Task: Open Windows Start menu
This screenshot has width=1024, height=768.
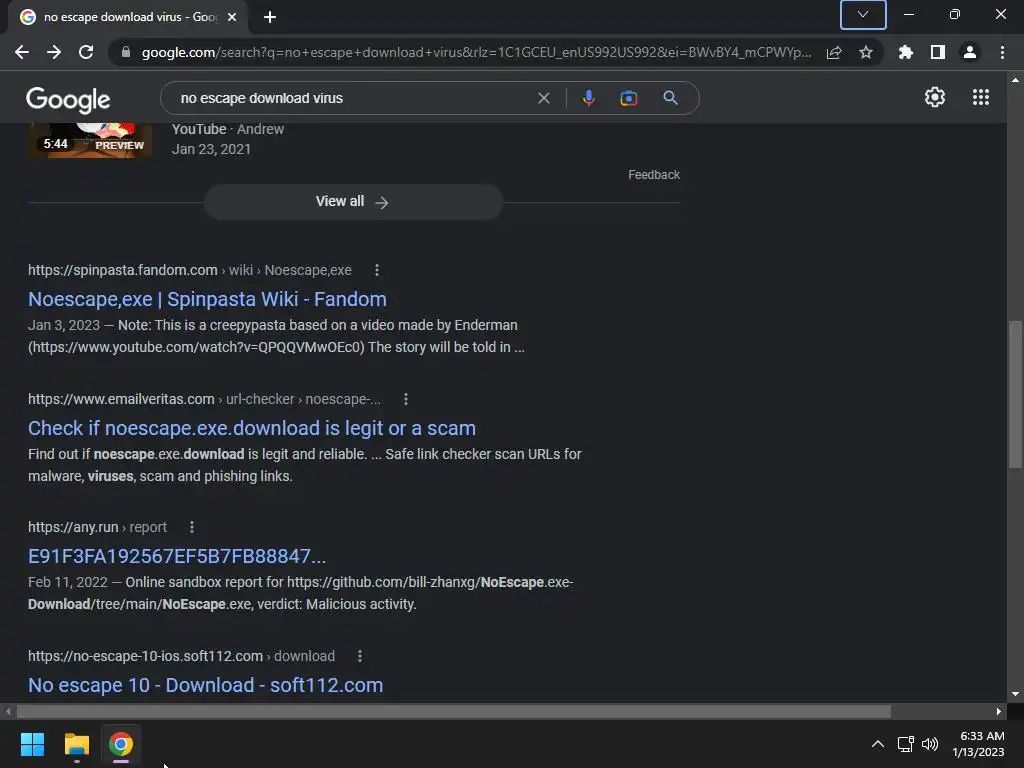Action: 32,744
